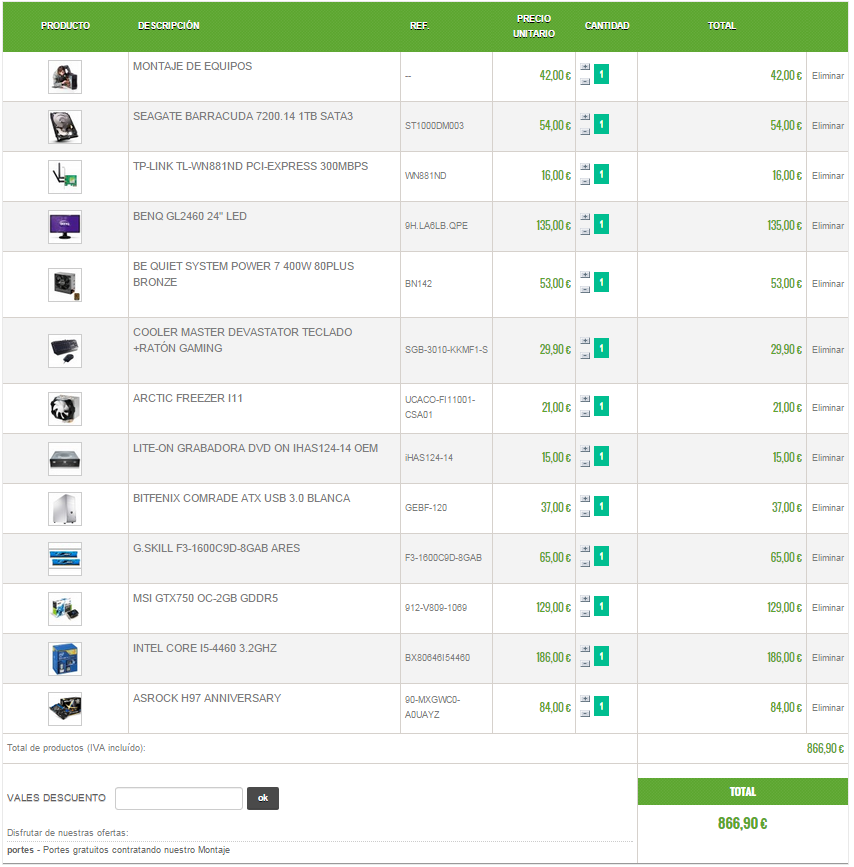The width and height of the screenshot is (854, 867).
Task: Click Eliminar for TP-Link TL-WN881ND
Action: pyautogui.click(x=827, y=176)
